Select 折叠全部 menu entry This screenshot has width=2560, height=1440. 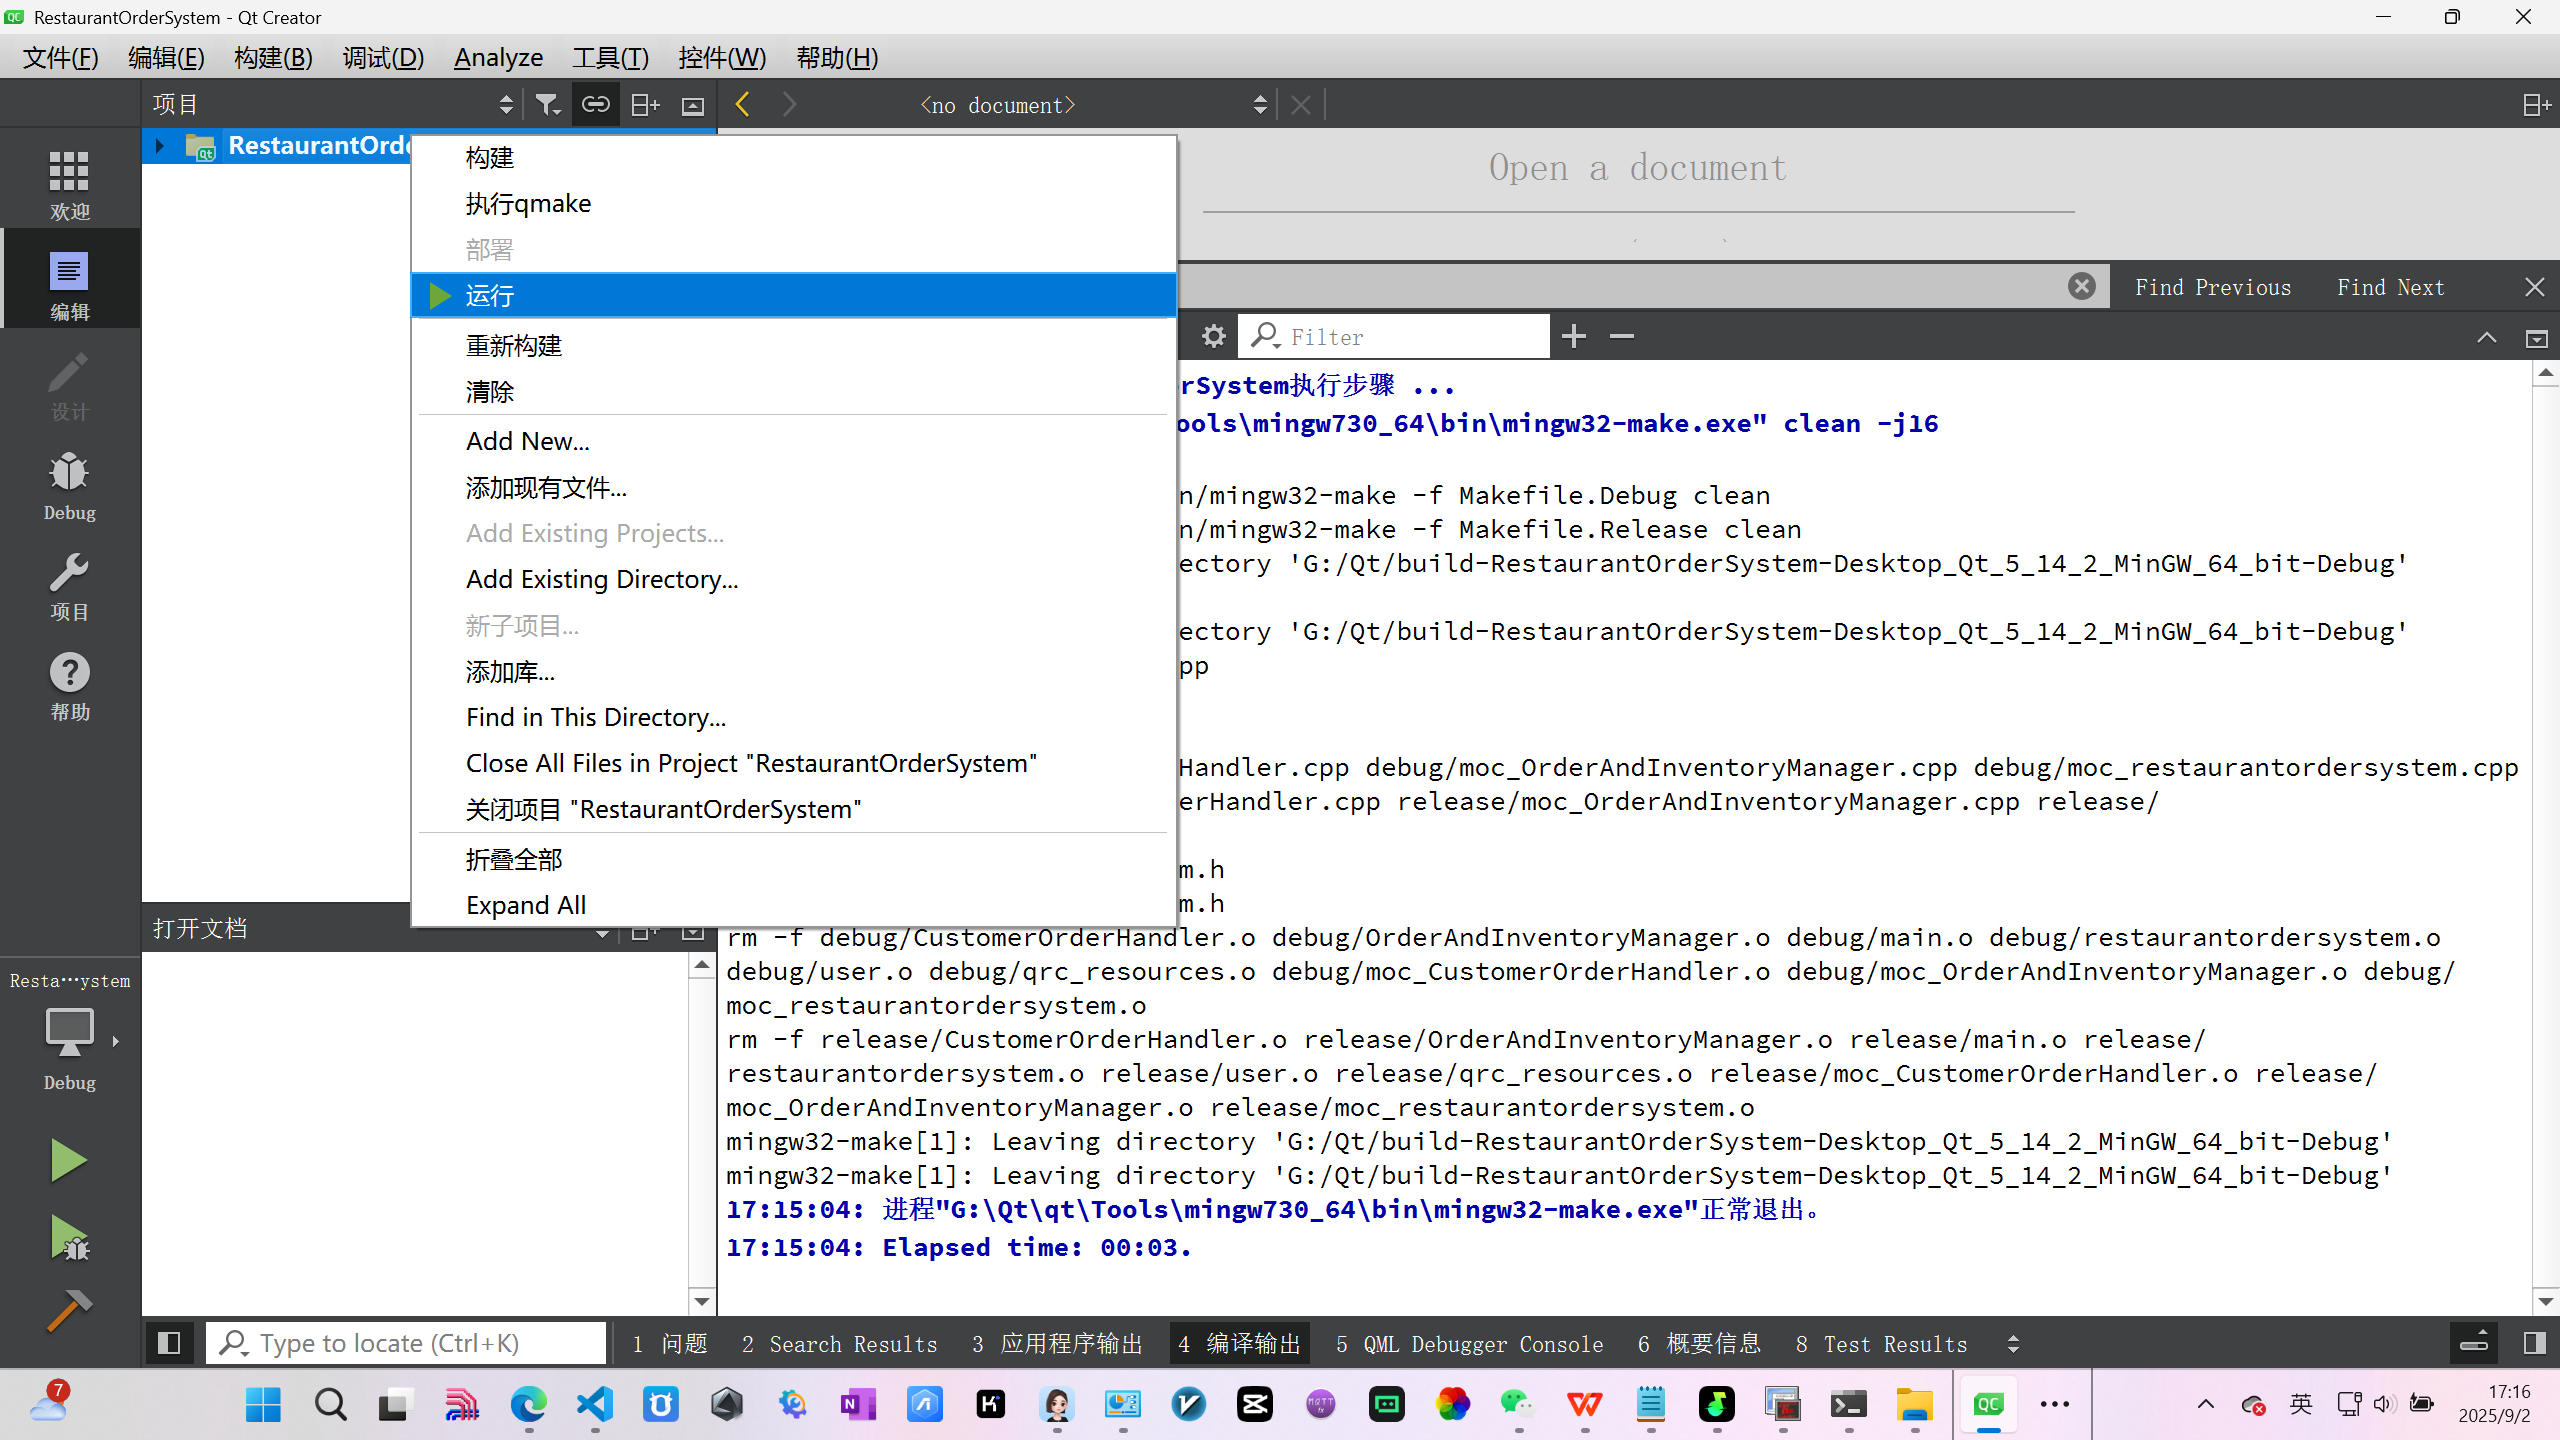pos(794,859)
